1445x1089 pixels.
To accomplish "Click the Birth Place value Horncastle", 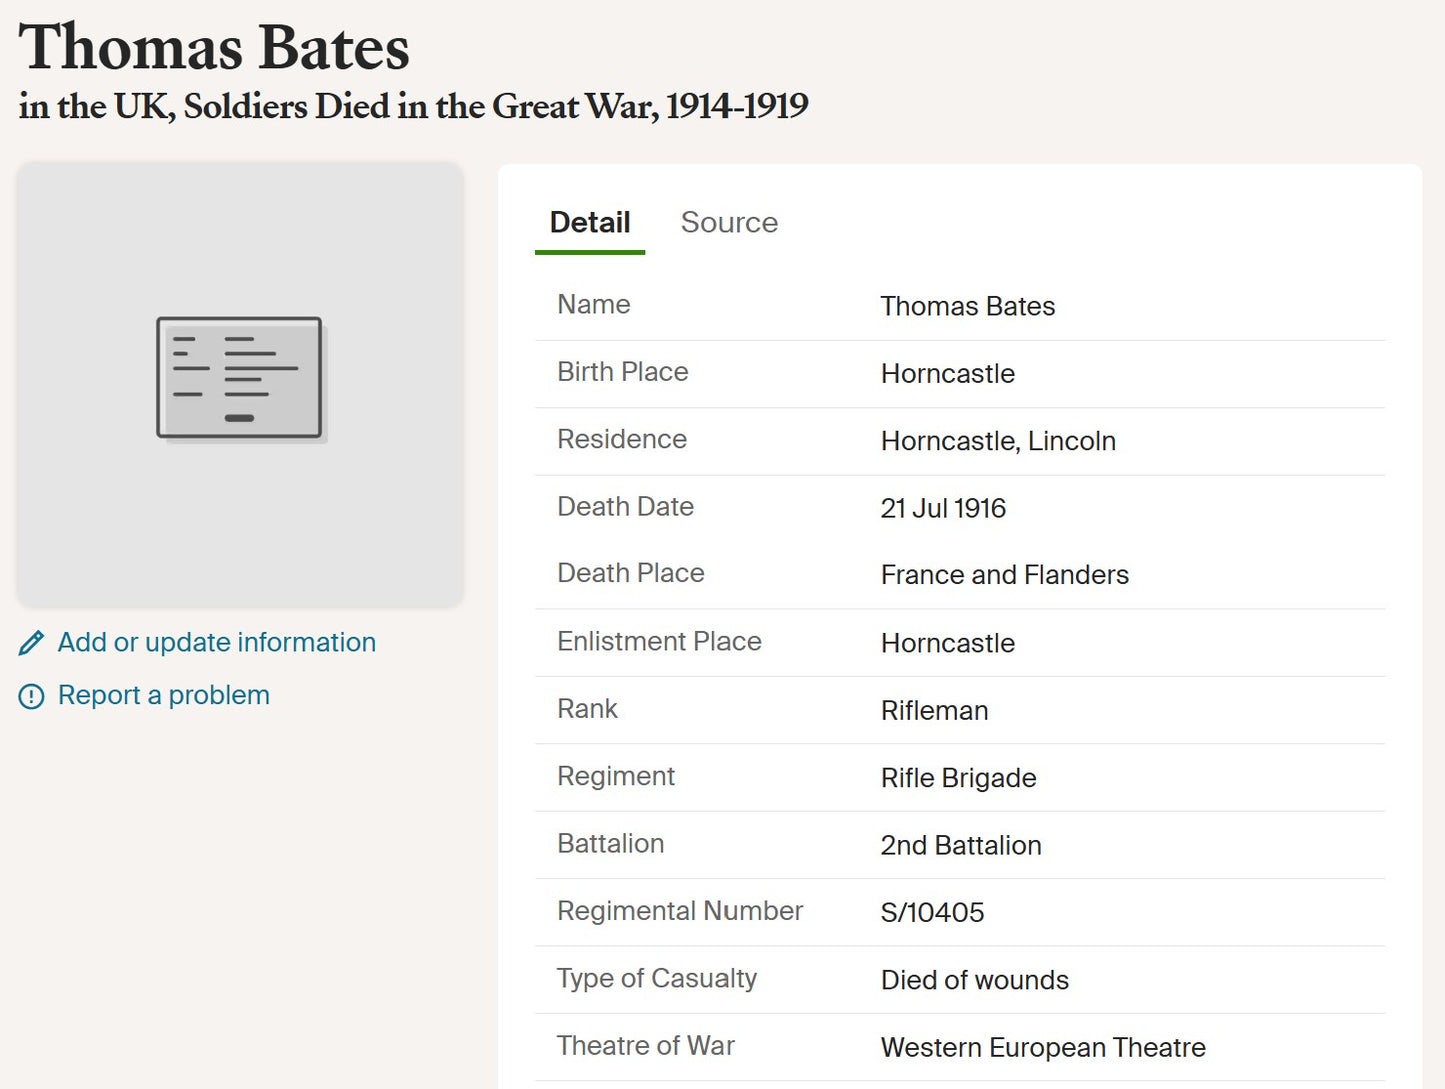I will 948,373.
